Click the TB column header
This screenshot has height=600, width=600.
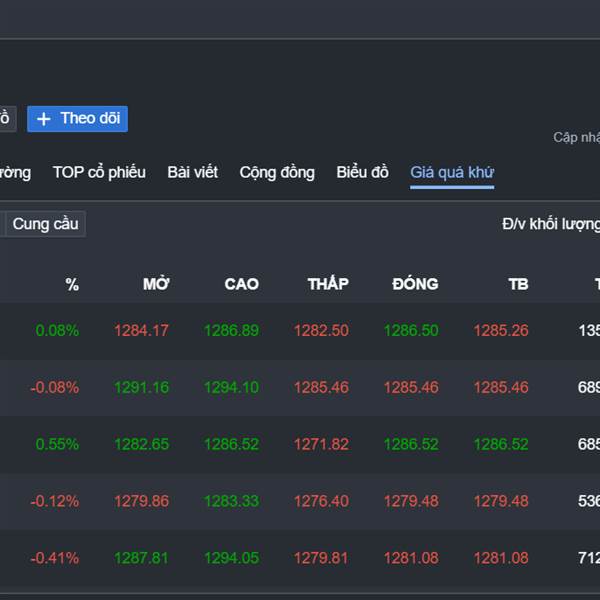tap(518, 284)
